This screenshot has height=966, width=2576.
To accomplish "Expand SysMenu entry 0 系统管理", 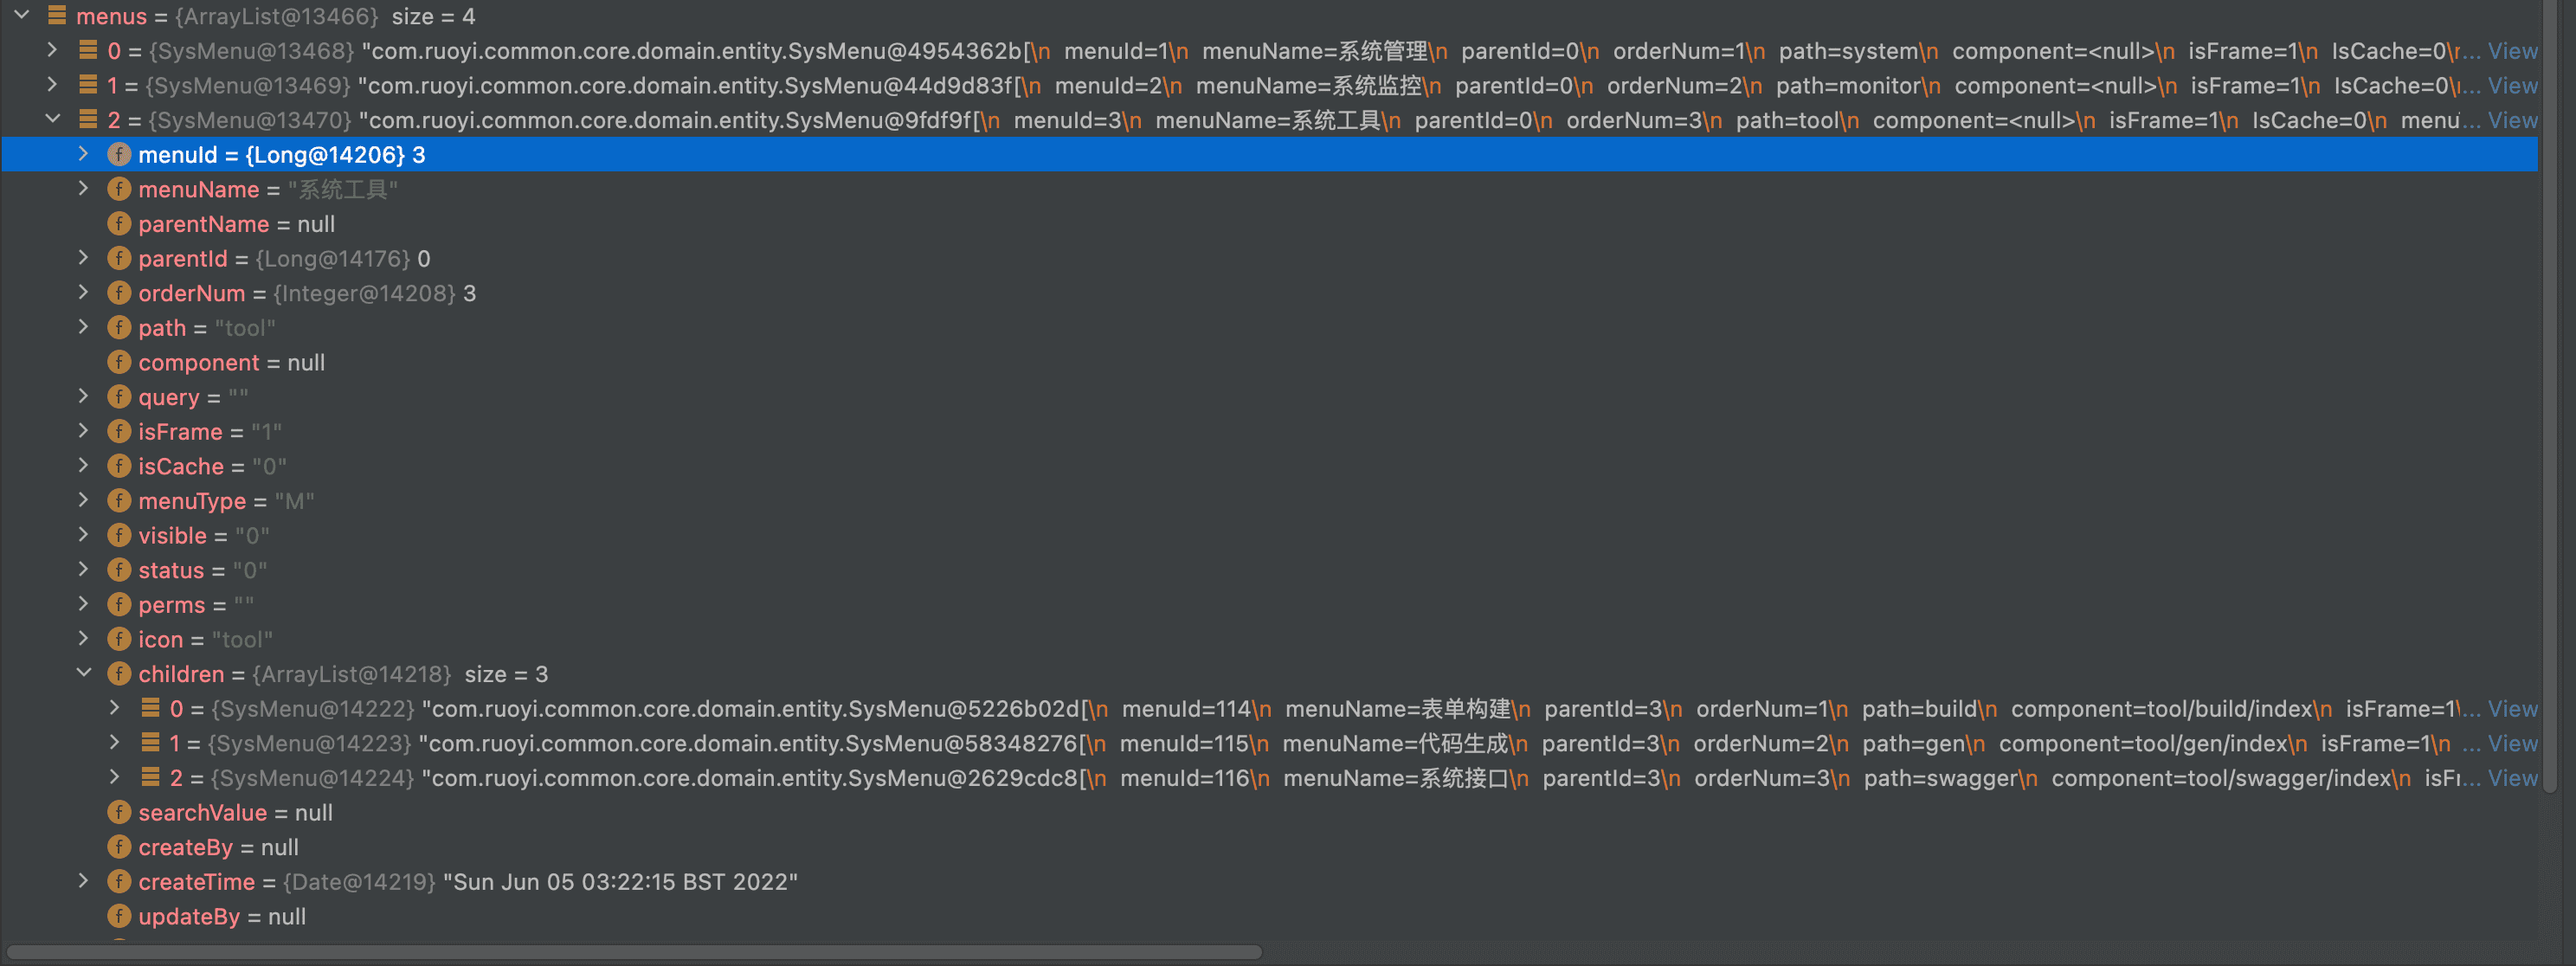I will (52, 49).
